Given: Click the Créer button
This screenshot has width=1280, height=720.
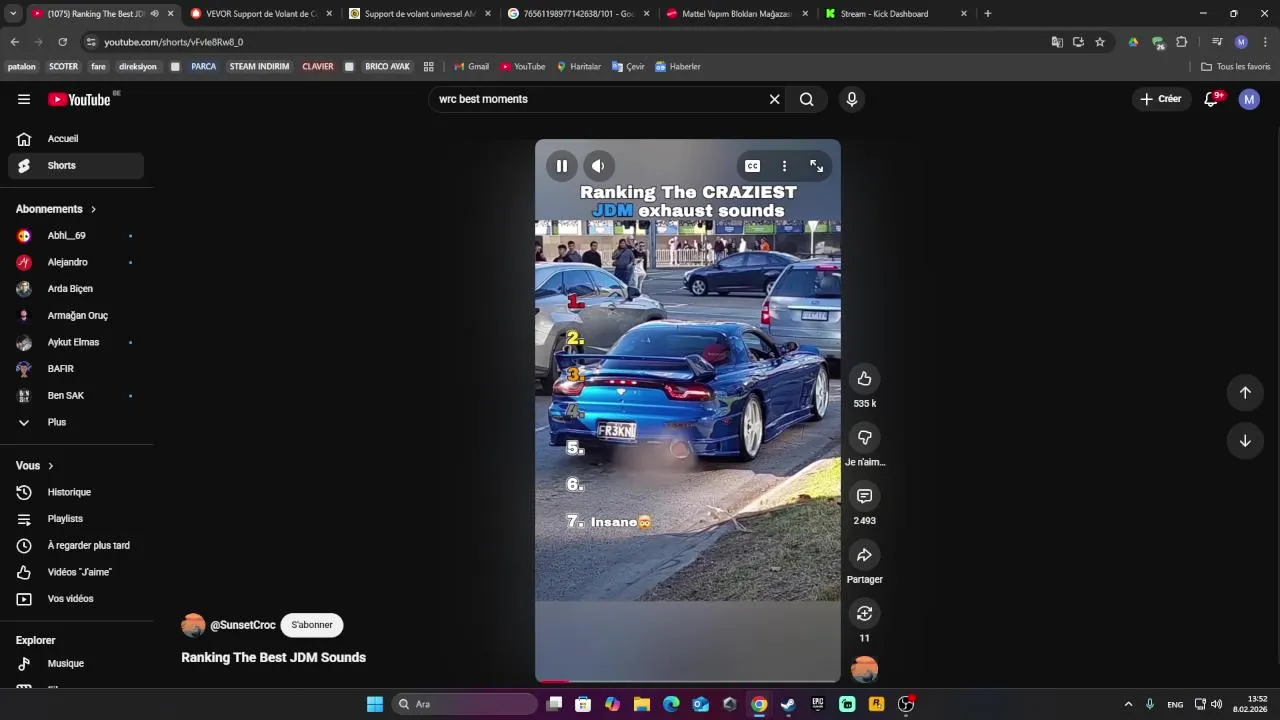Looking at the screenshot, I should pyautogui.click(x=1161, y=99).
